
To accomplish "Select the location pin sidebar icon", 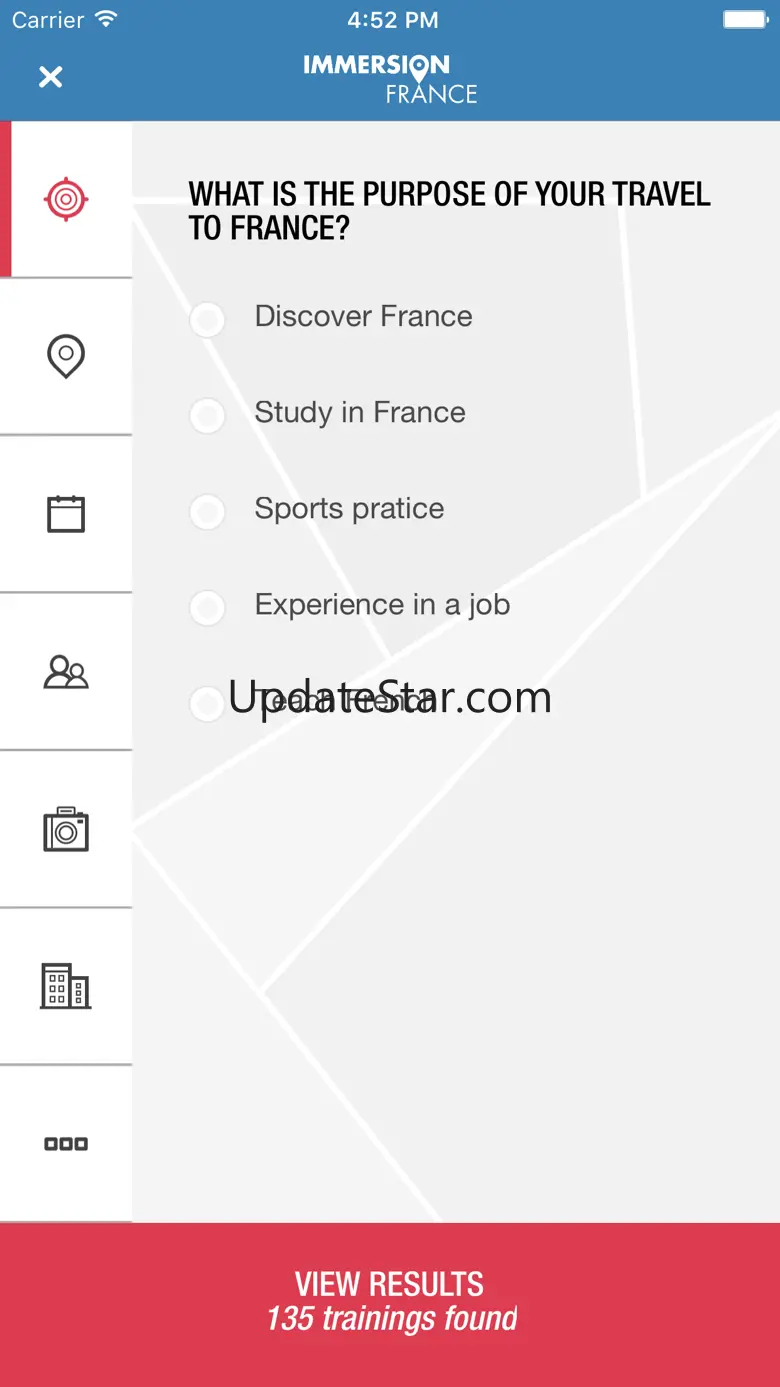I will click(66, 356).
